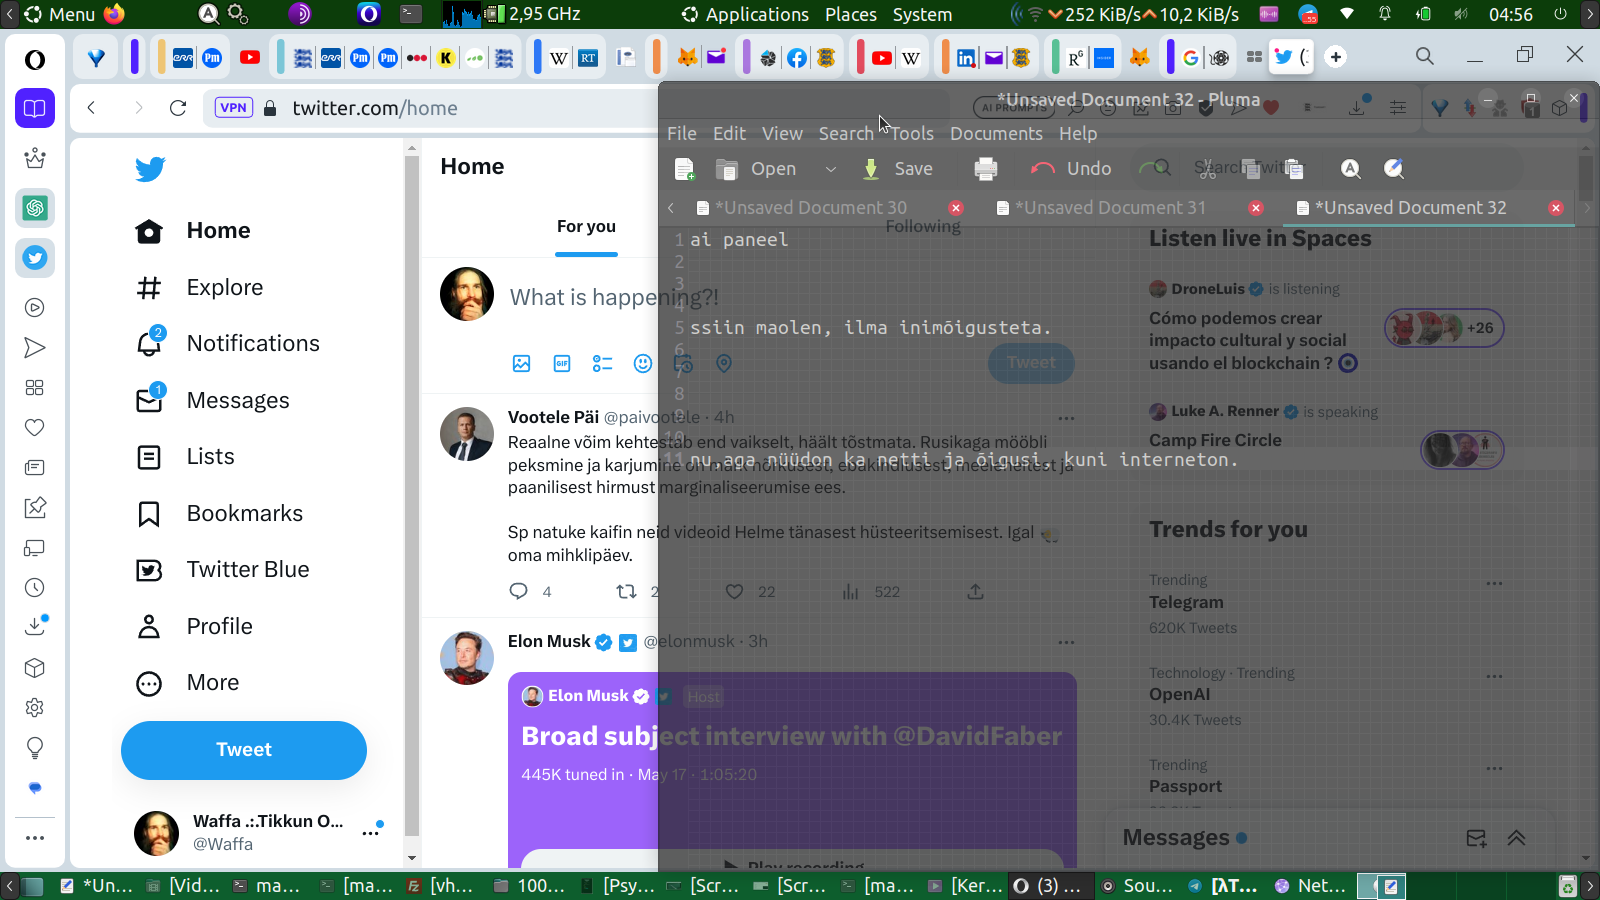Retweet Vootele Päi's tweet
Image resolution: width=1600 pixels, height=900 pixels.
(x=626, y=591)
